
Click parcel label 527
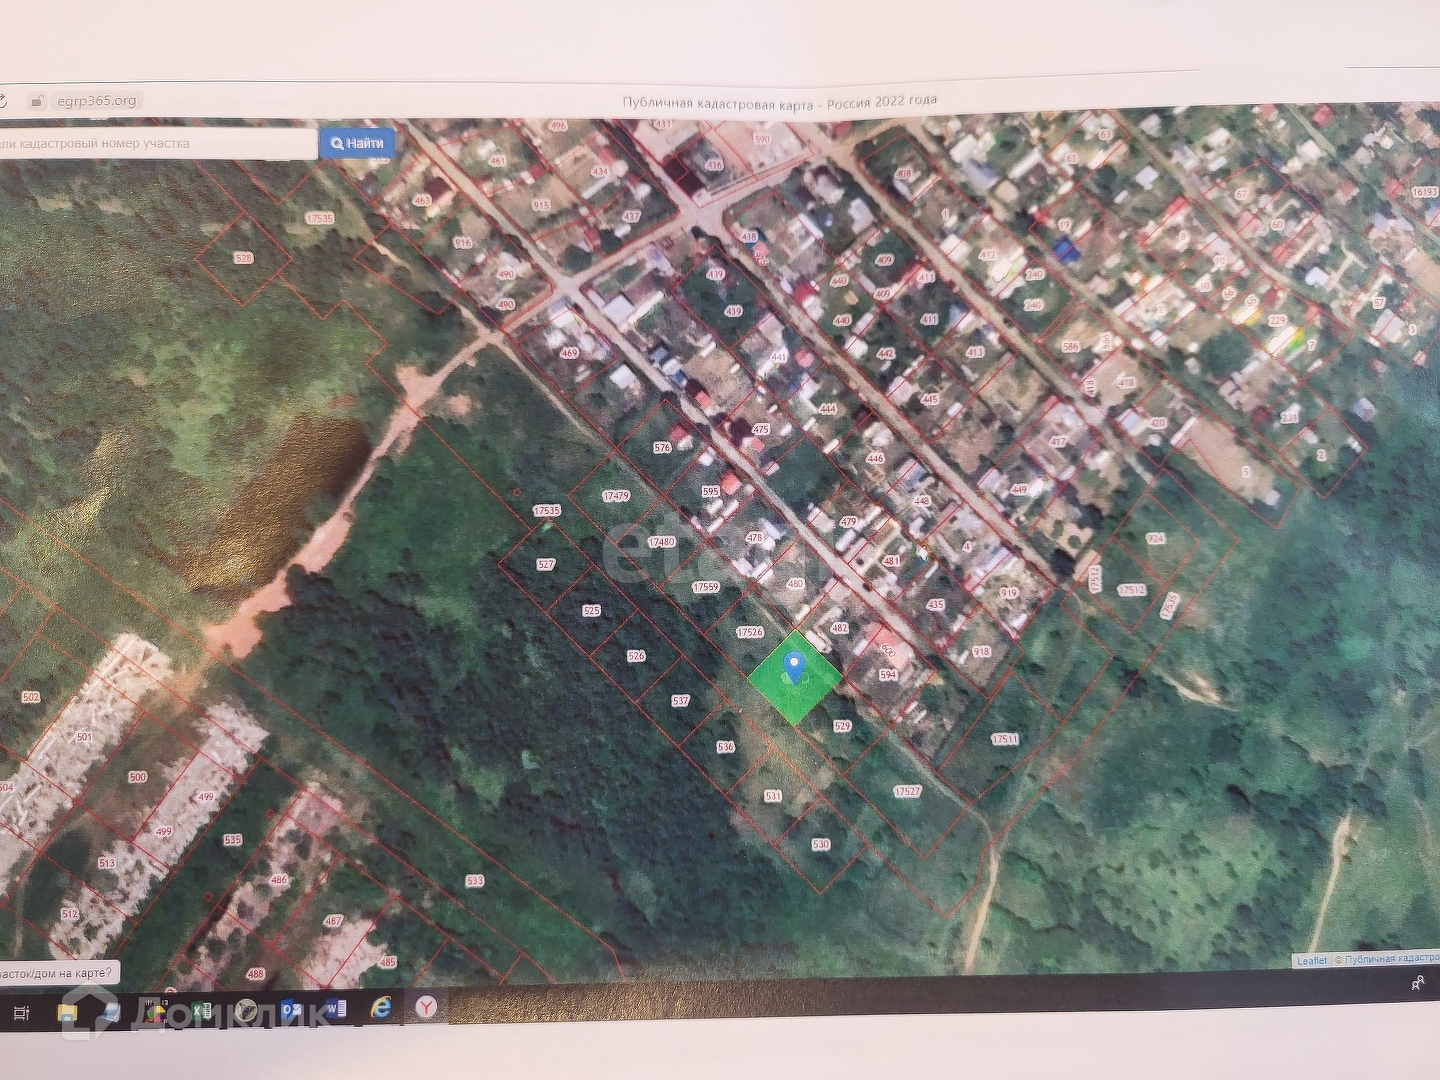point(546,564)
